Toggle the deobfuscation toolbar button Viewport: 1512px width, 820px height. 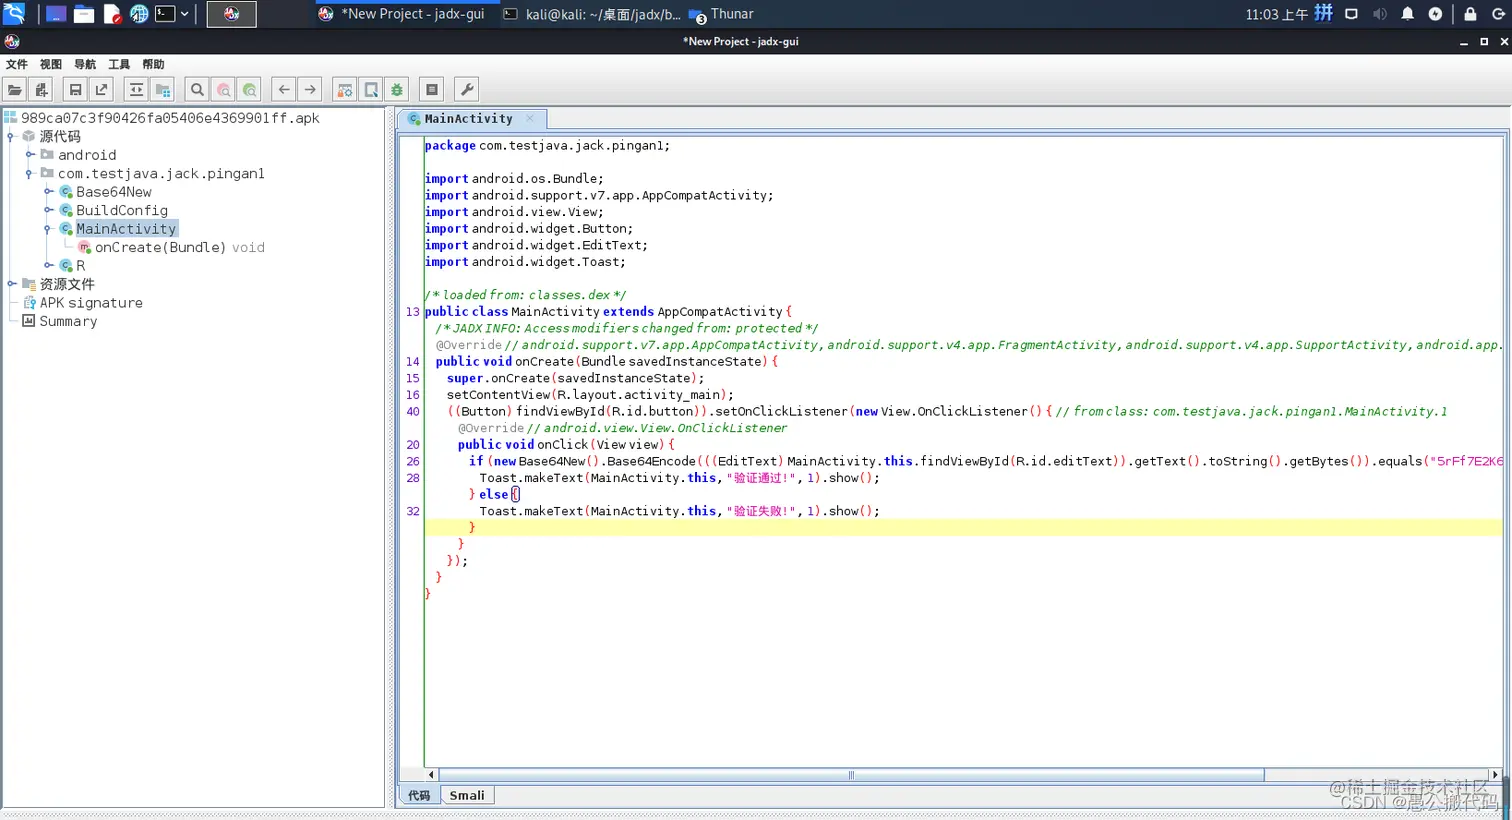coord(345,90)
